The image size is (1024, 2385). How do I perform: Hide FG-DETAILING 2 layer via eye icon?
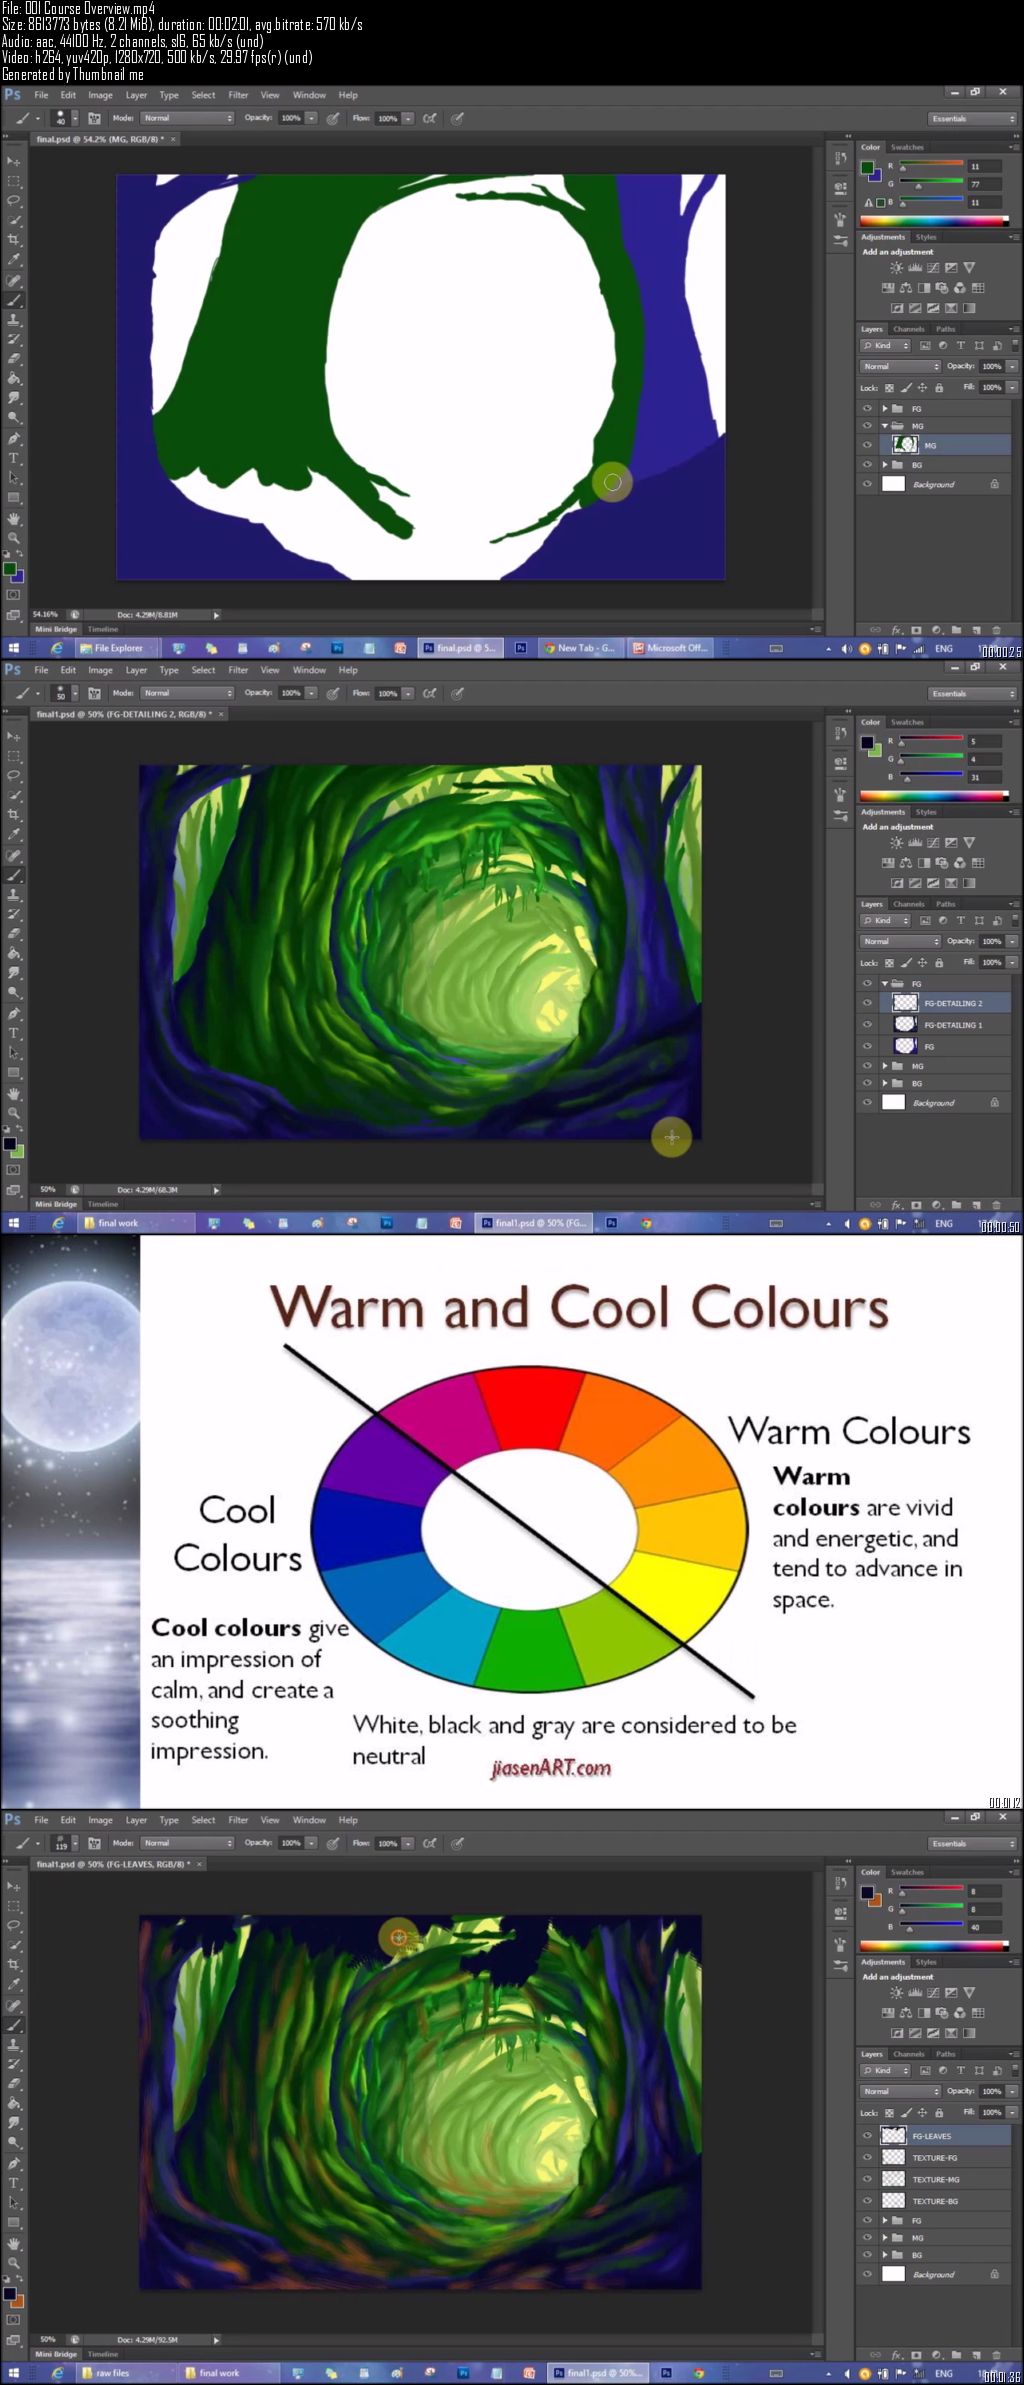(x=867, y=1003)
